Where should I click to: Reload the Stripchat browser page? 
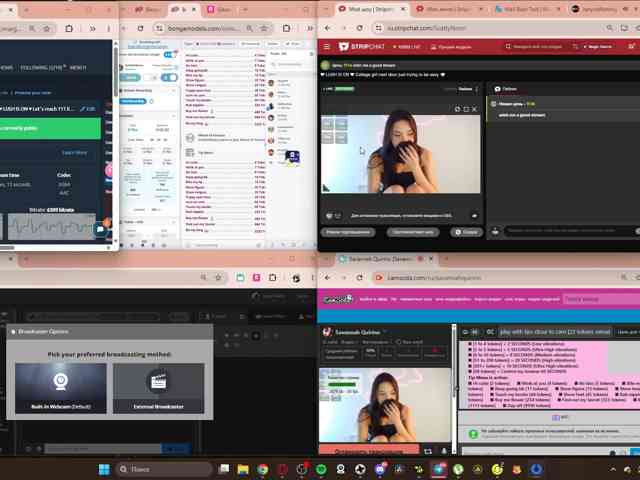(x=360, y=28)
